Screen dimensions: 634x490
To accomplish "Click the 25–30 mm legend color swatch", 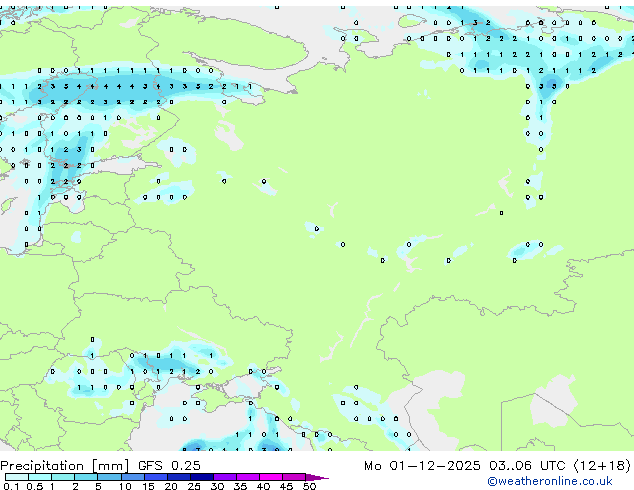I will pyautogui.click(x=202, y=477).
